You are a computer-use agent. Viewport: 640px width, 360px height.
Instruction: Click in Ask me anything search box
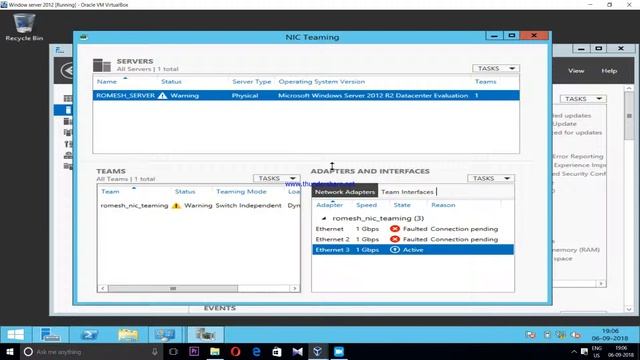coord(91,351)
